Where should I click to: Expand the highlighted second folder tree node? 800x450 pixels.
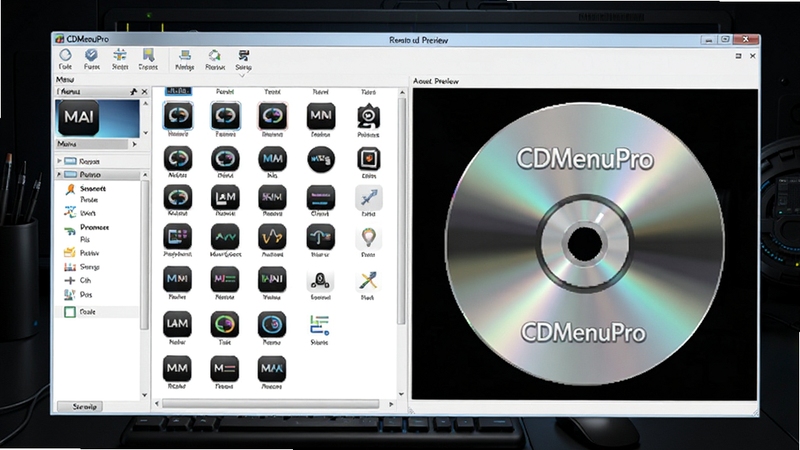point(59,174)
